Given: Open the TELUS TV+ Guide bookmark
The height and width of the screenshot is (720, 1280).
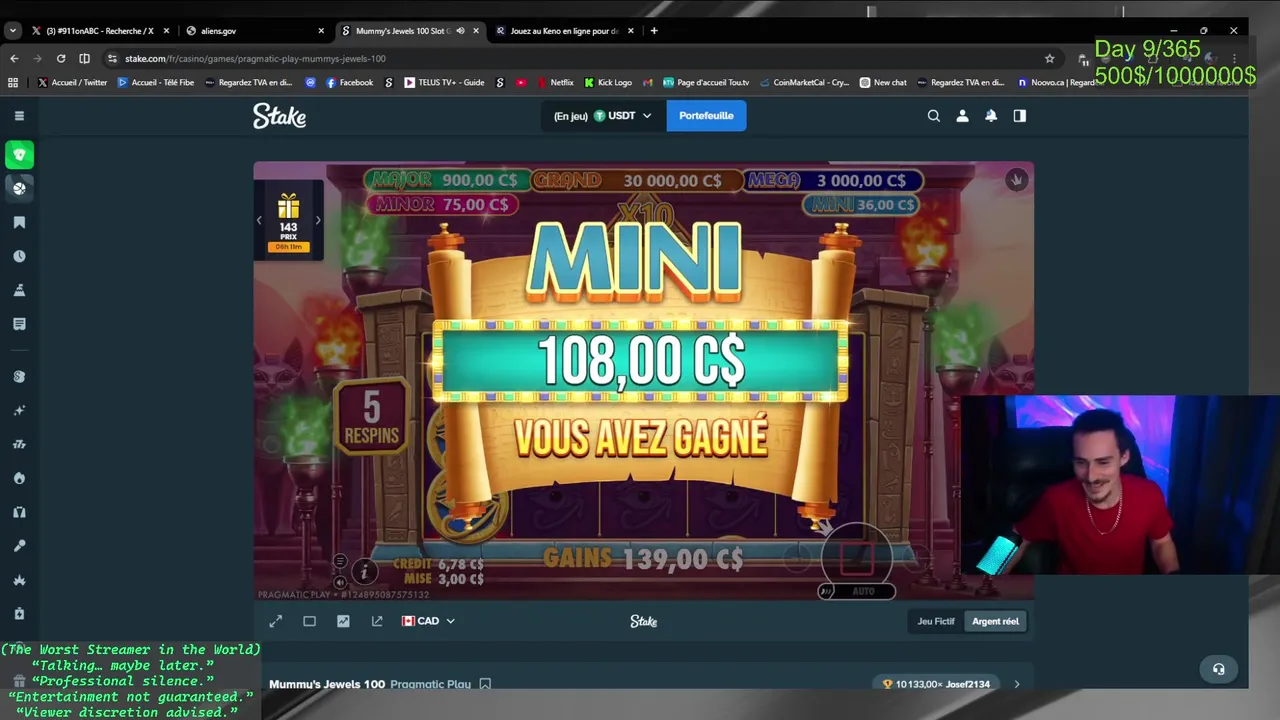Looking at the screenshot, I should click(x=444, y=83).
